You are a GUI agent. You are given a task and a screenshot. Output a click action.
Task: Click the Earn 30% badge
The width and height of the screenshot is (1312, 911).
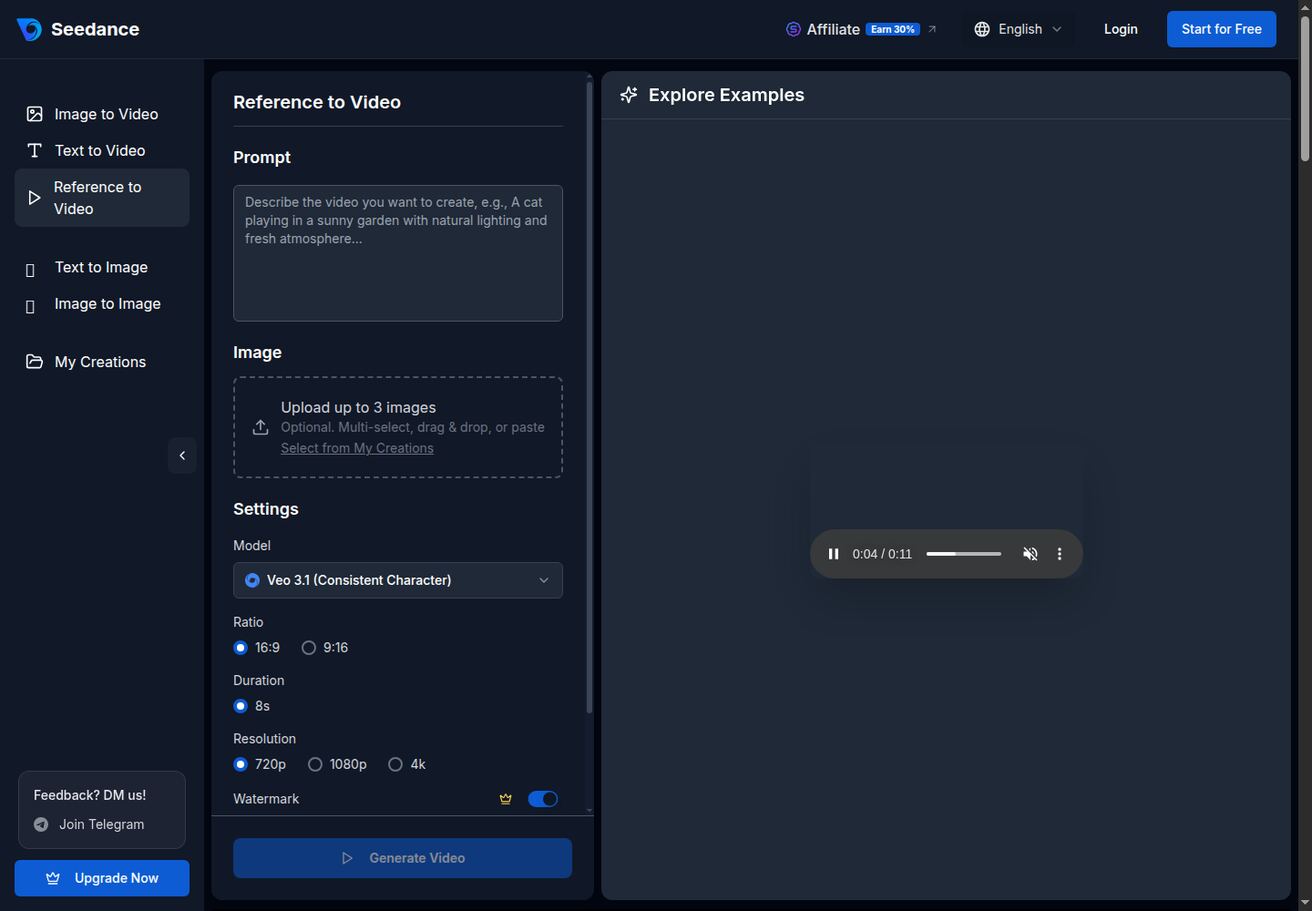892,29
